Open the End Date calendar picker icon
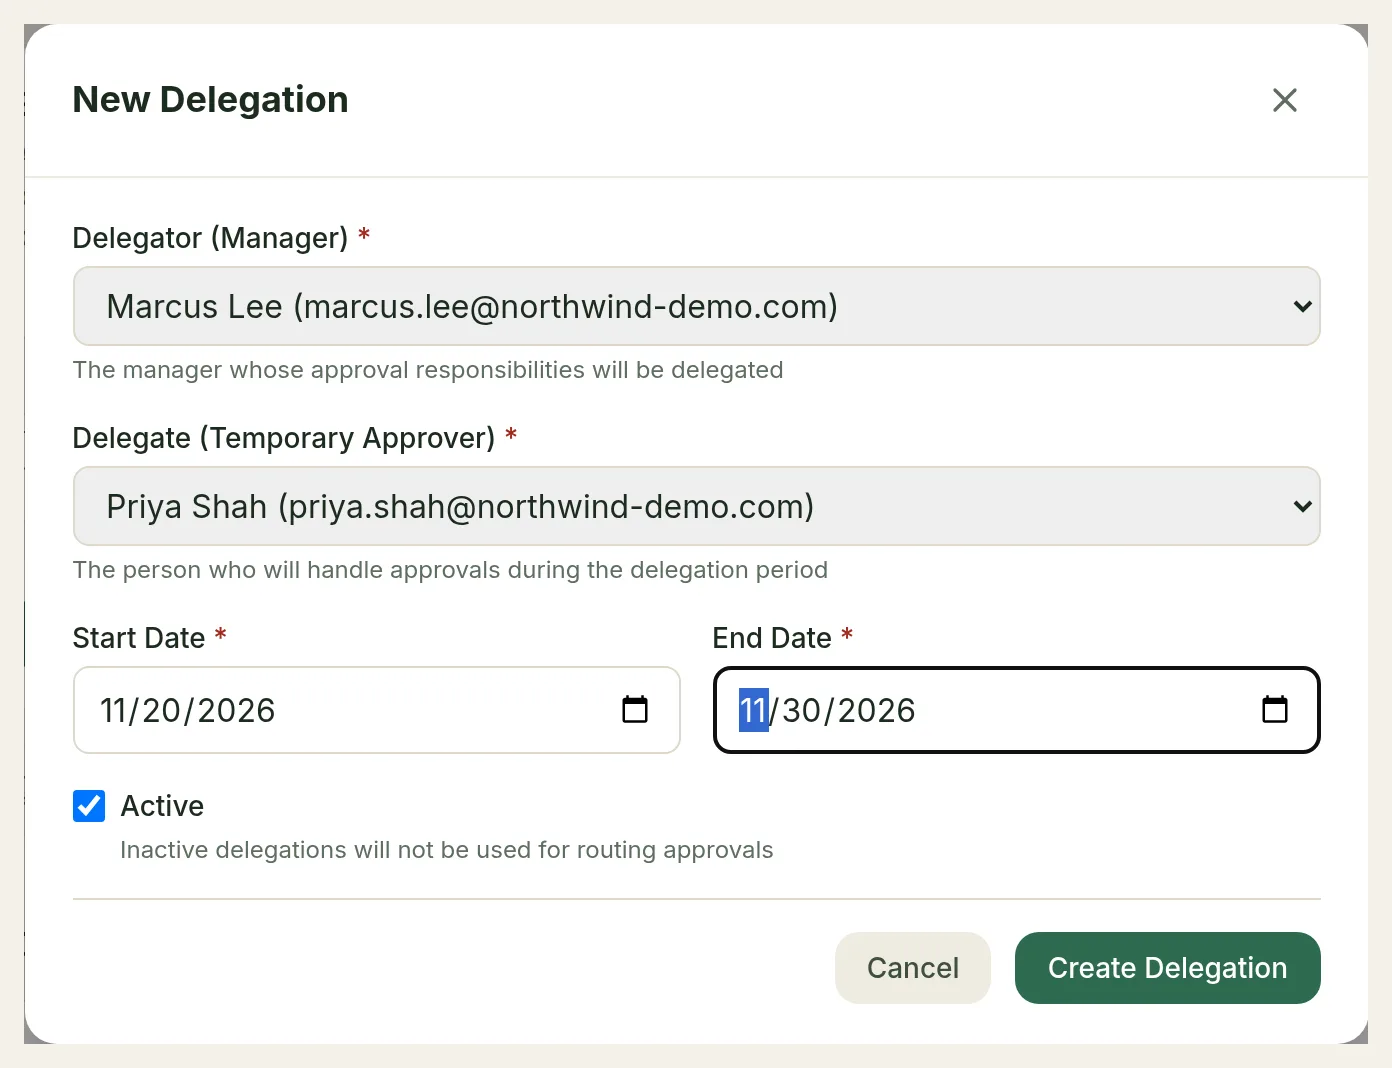This screenshot has height=1068, width=1392. (x=1275, y=709)
